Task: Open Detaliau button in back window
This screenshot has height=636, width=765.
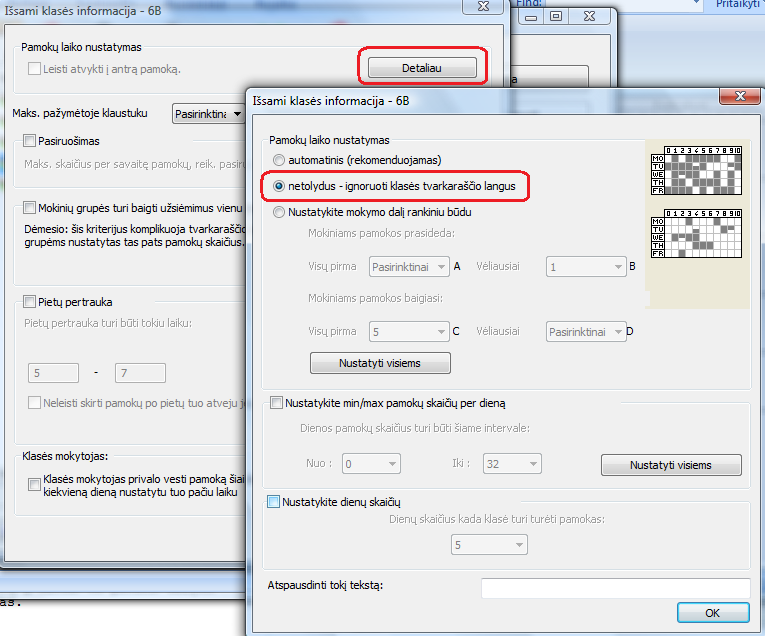Action: pos(422,68)
